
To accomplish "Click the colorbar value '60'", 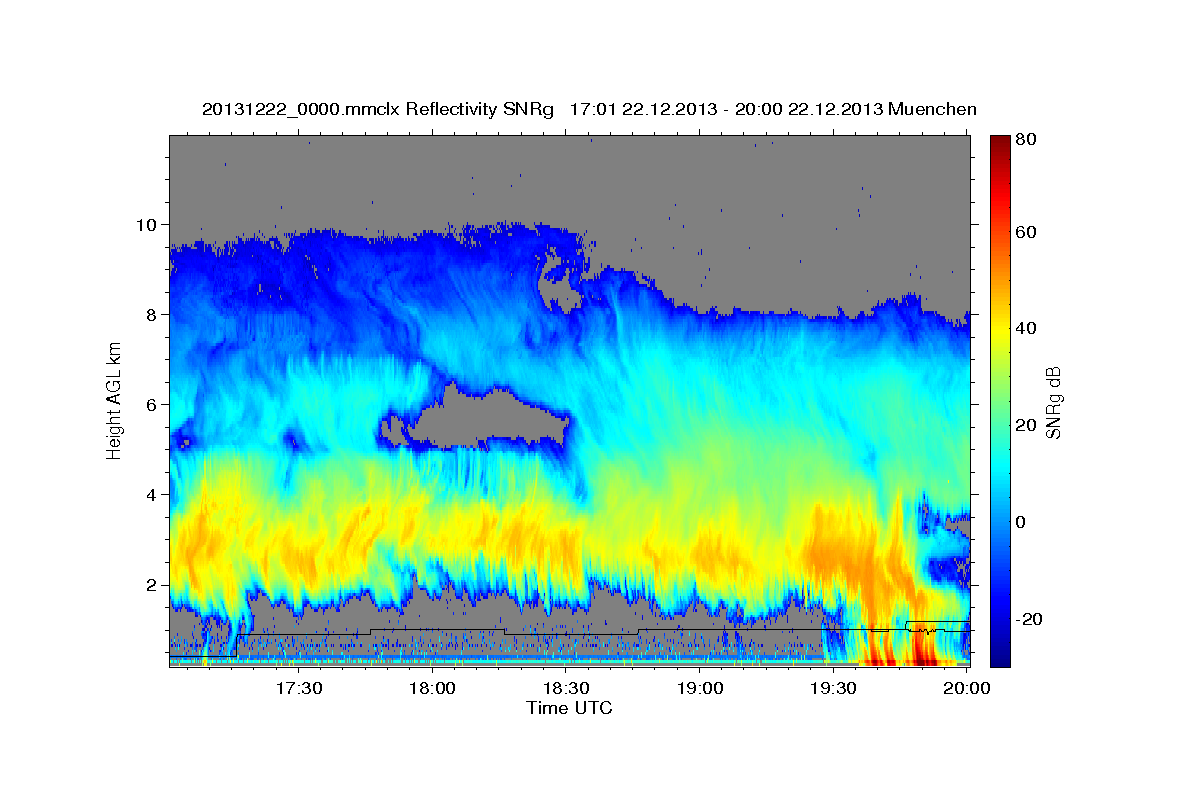I will [1025, 232].
